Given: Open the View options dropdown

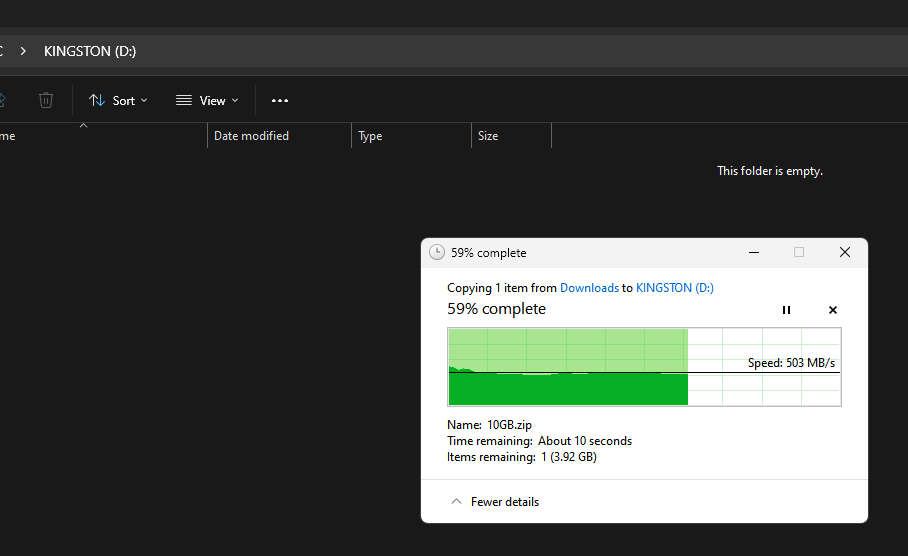Looking at the screenshot, I should tap(207, 101).
